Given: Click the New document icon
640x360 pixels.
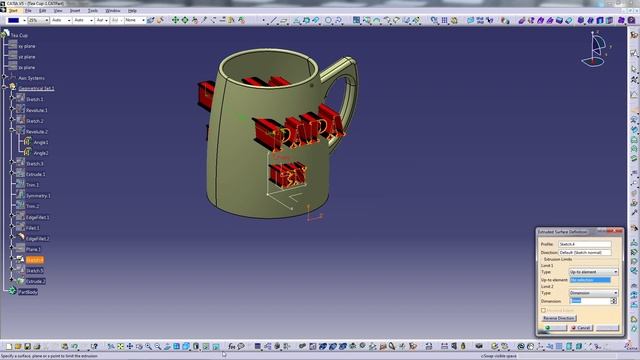Looking at the screenshot, I should [x=9, y=347].
